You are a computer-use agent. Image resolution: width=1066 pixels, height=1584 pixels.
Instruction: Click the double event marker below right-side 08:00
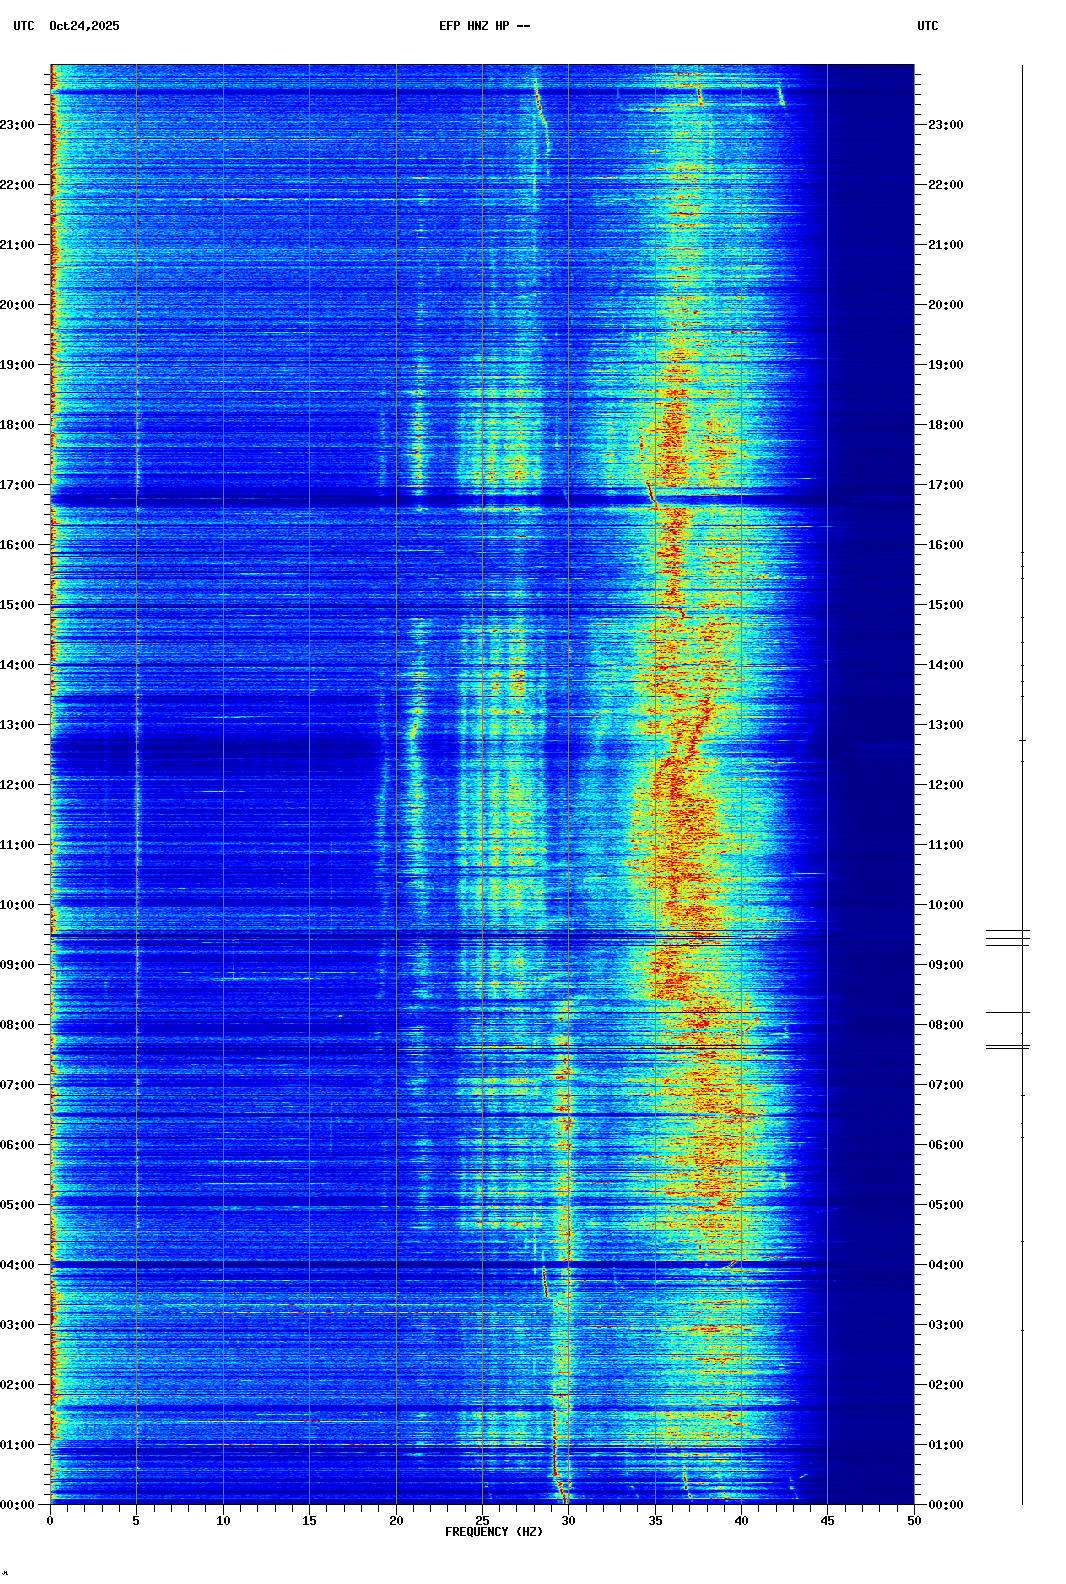pyautogui.click(x=1007, y=1047)
